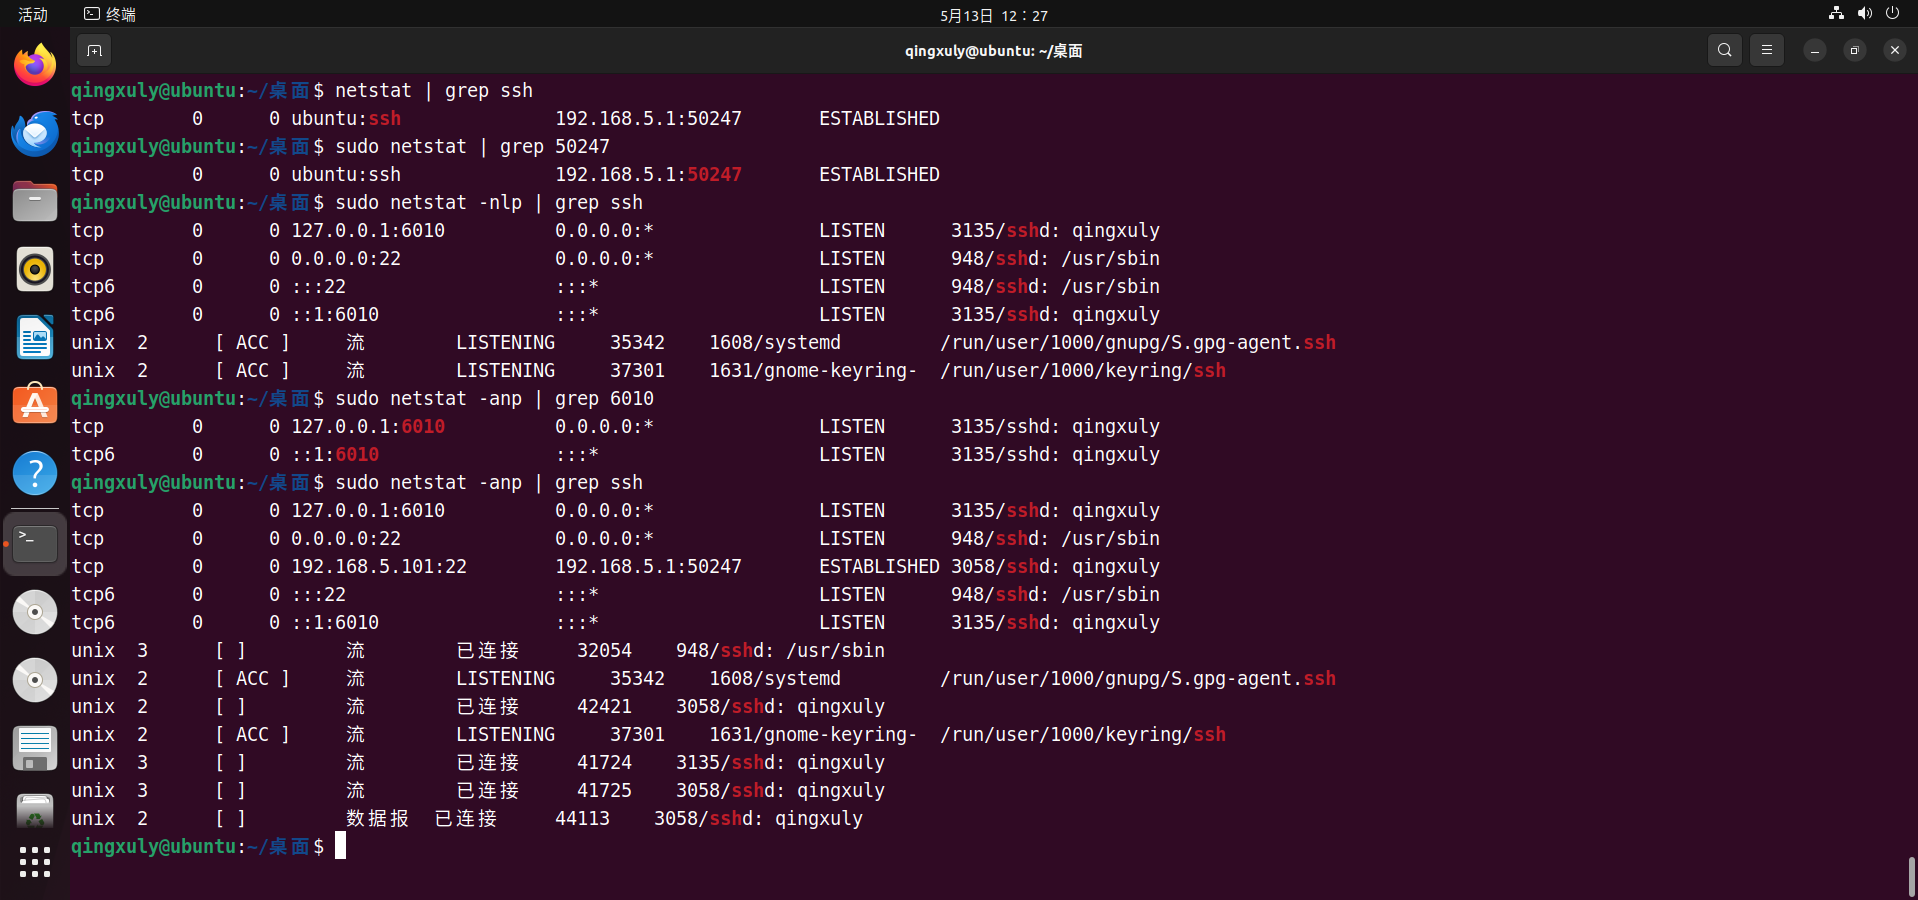Open a new terminal tab button
The height and width of the screenshot is (900, 1918).
coord(94,50)
